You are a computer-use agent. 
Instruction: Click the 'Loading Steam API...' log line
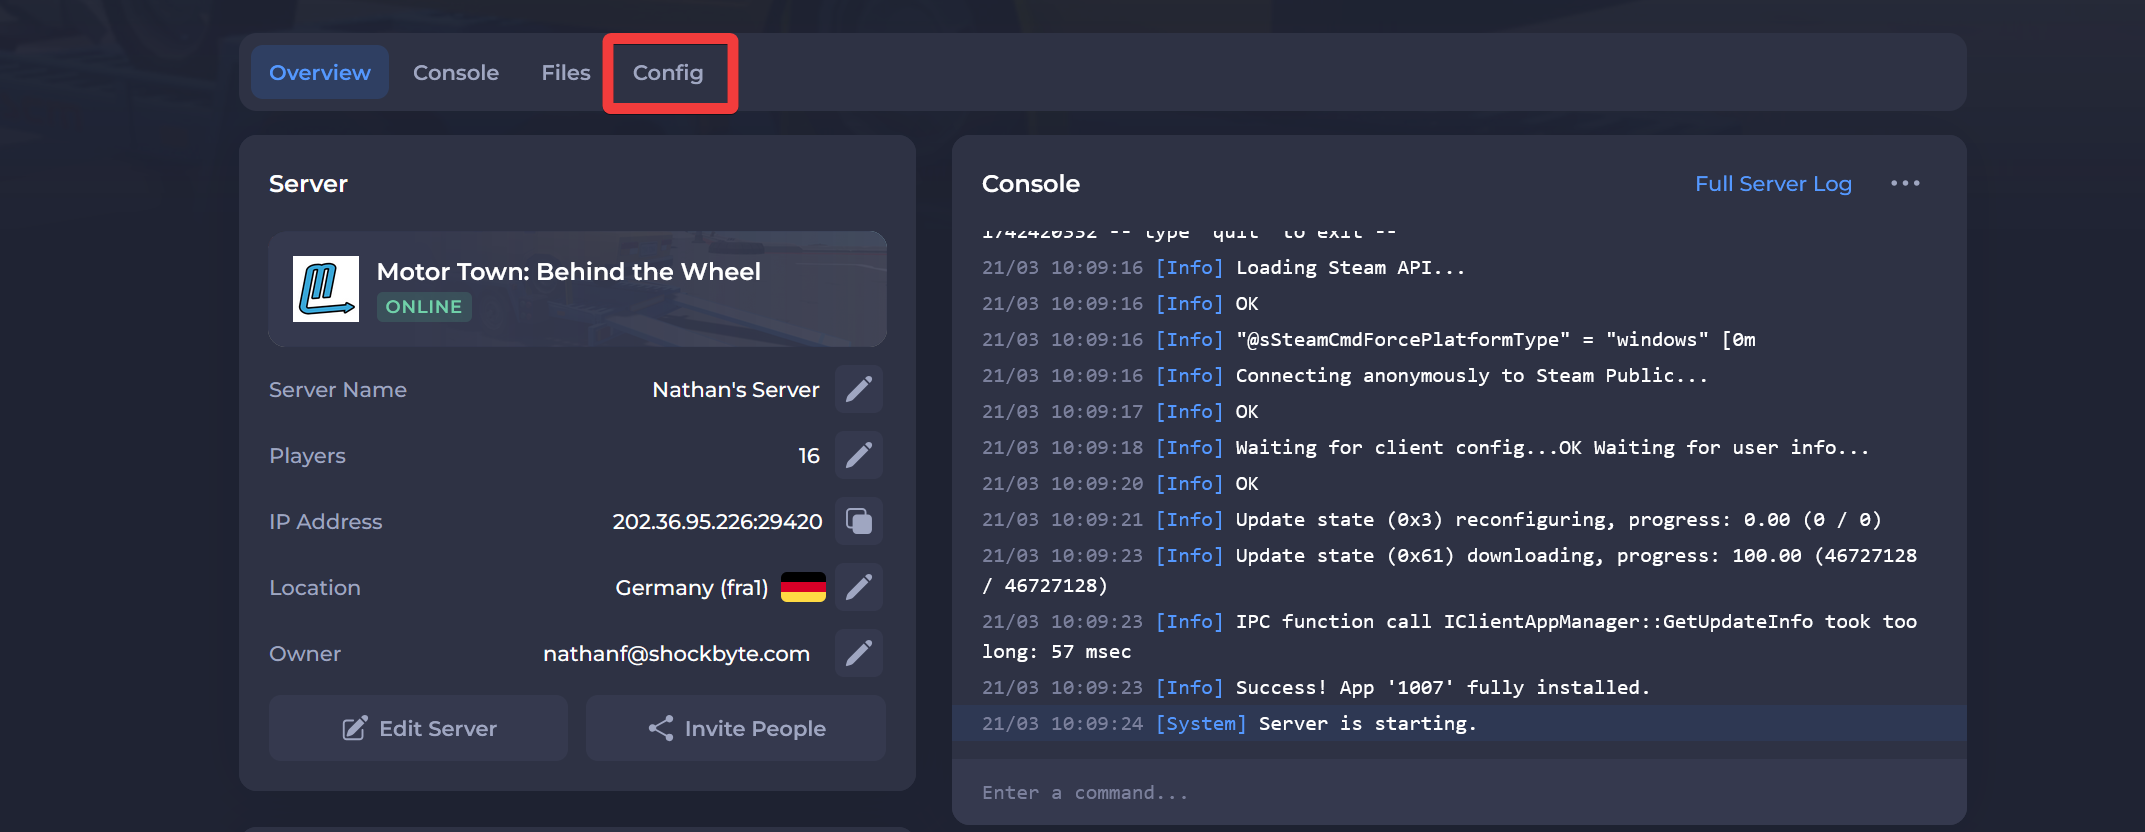point(1224,267)
